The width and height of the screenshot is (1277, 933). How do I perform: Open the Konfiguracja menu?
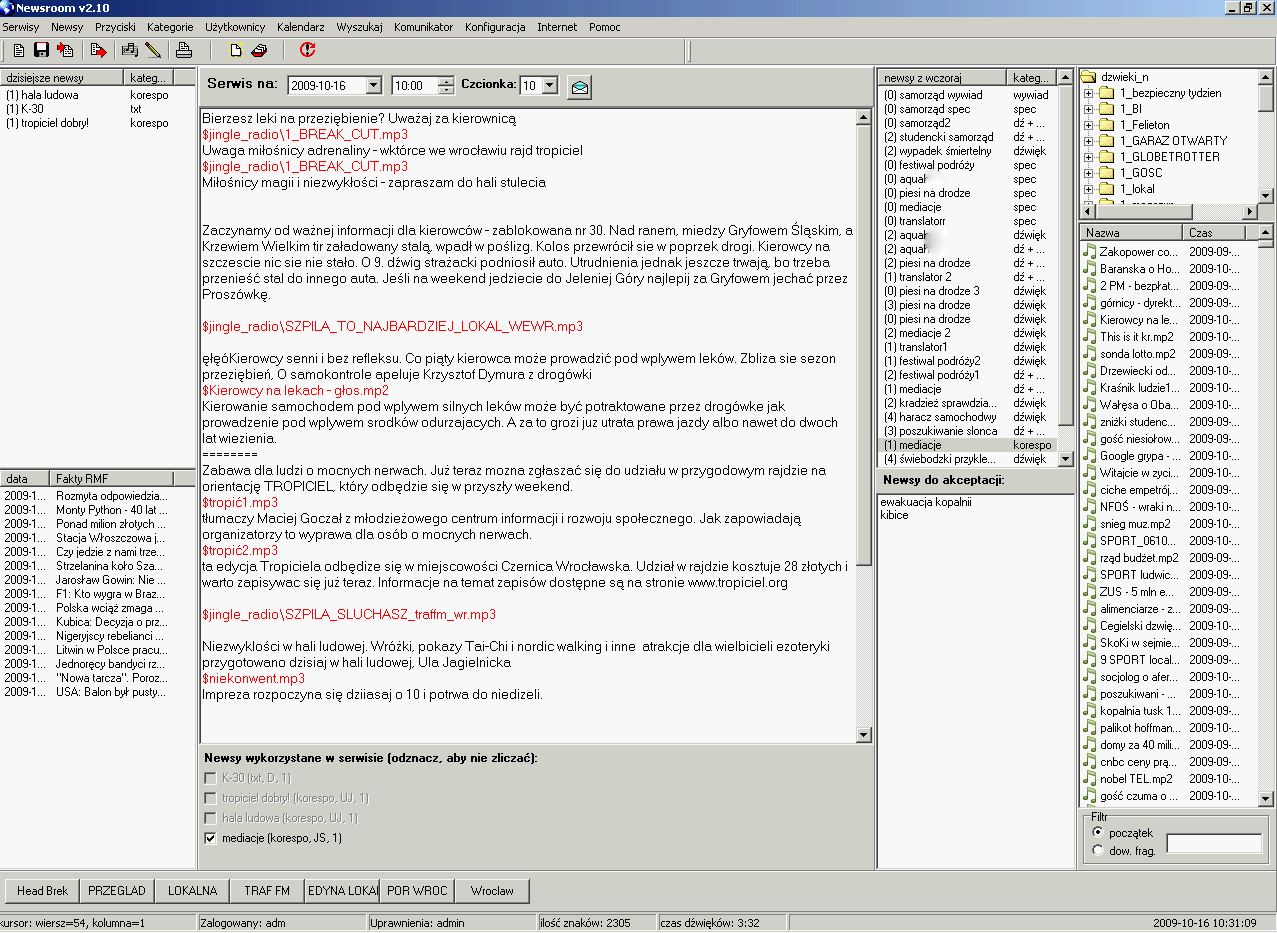click(x=495, y=27)
